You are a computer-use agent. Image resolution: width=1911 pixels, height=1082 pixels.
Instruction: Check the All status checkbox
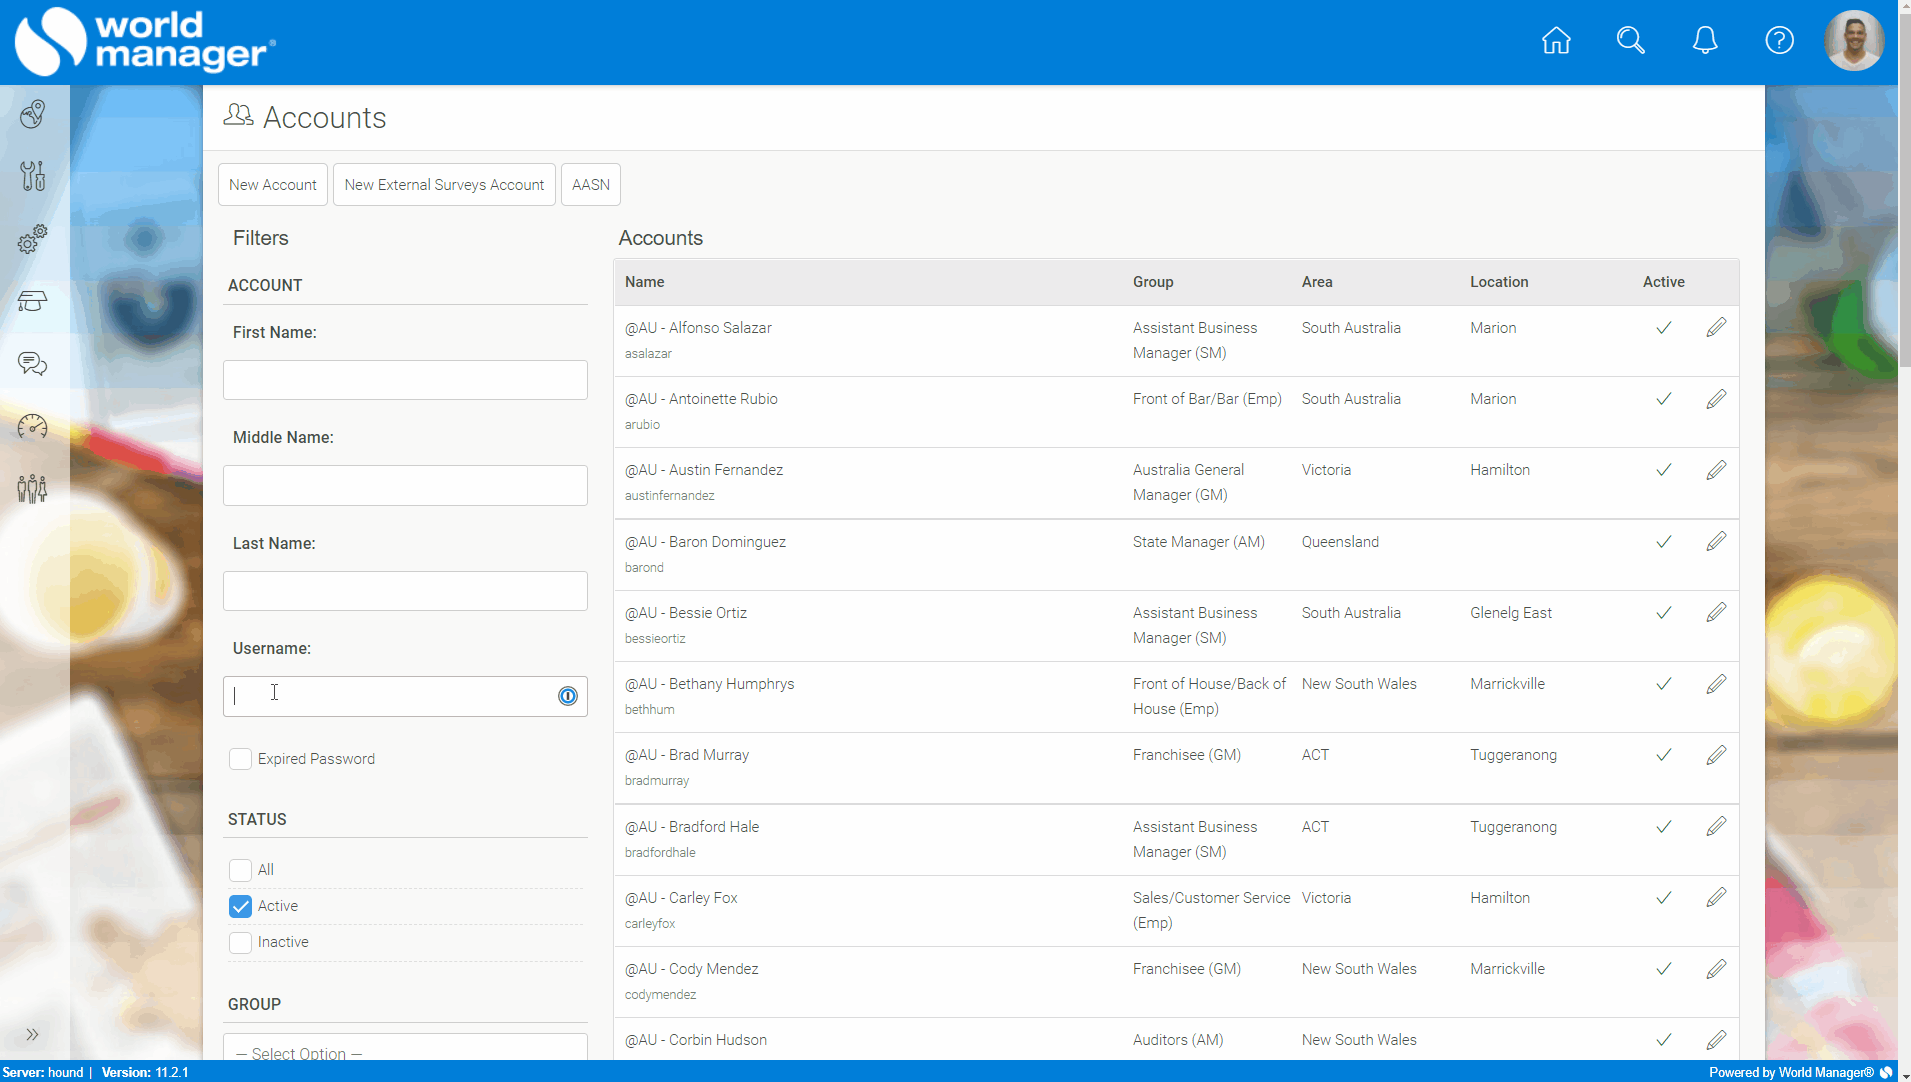pos(240,870)
